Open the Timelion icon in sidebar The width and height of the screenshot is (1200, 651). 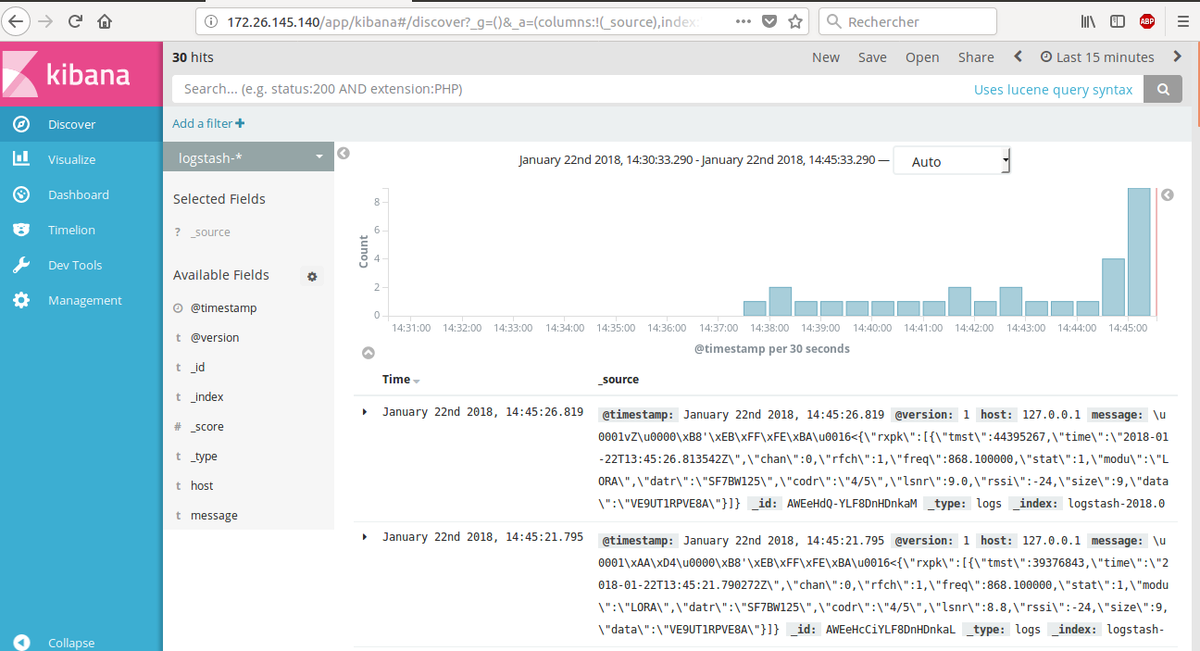[21, 230]
